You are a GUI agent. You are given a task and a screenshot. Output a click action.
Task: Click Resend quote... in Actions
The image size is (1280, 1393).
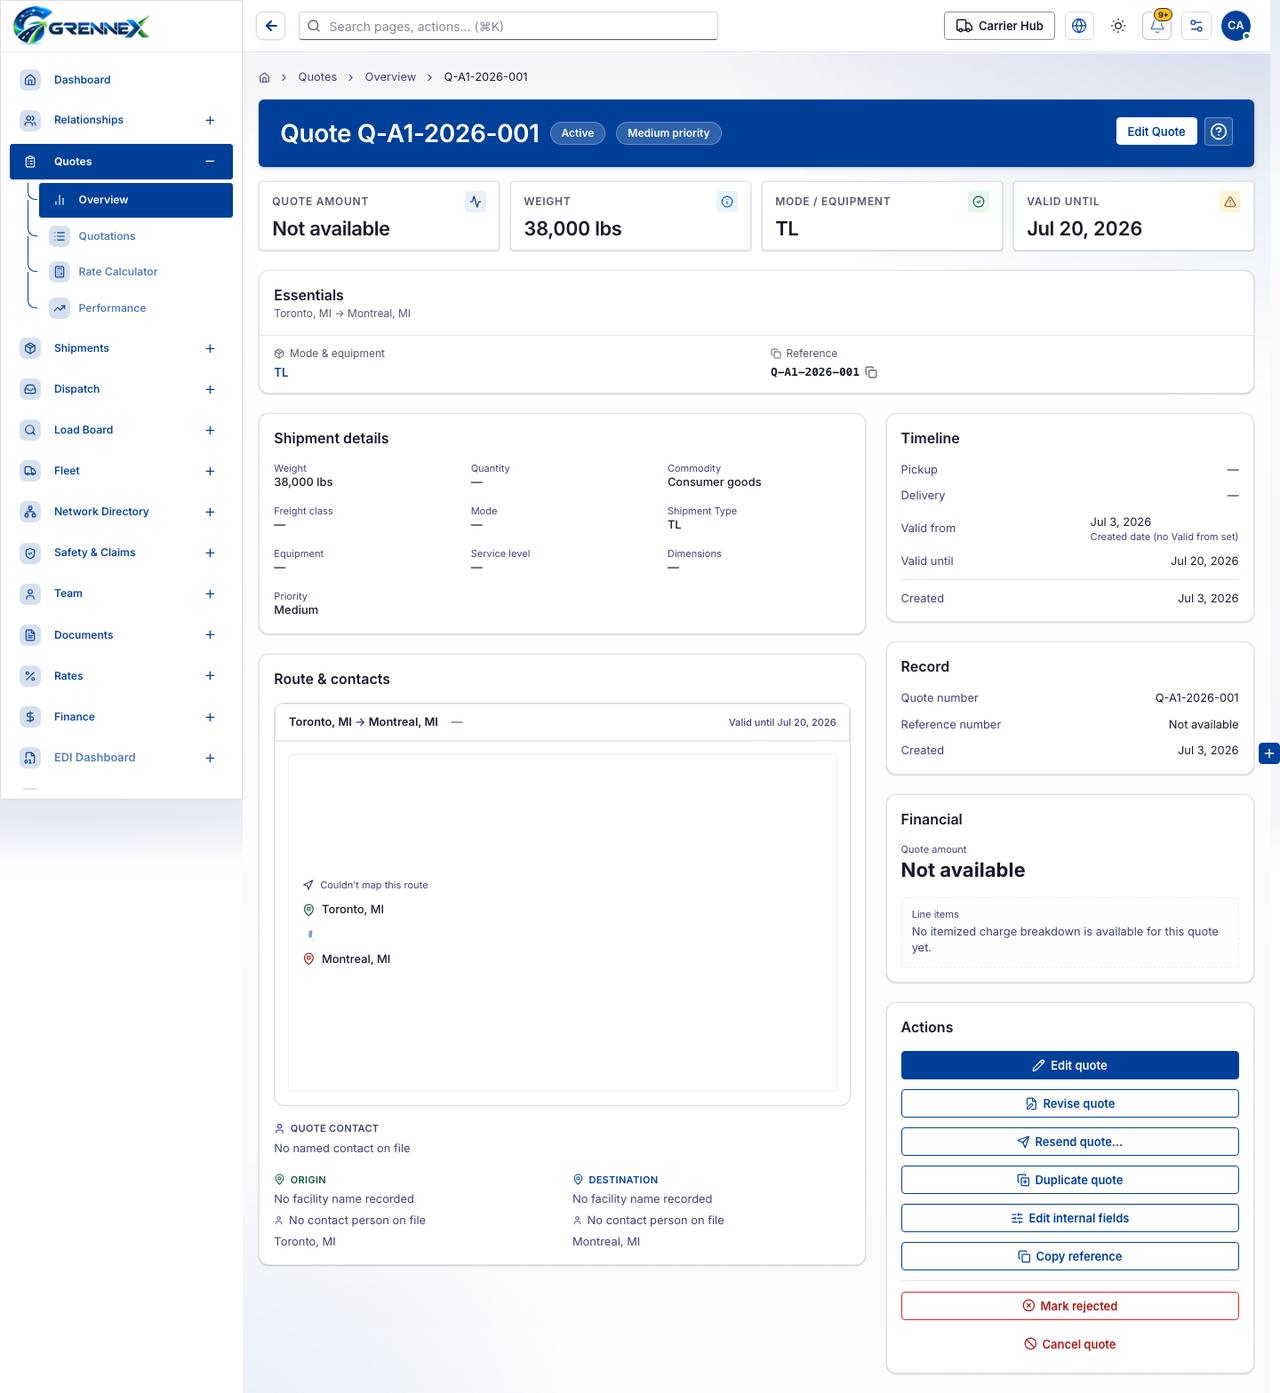(x=1070, y=1142)
